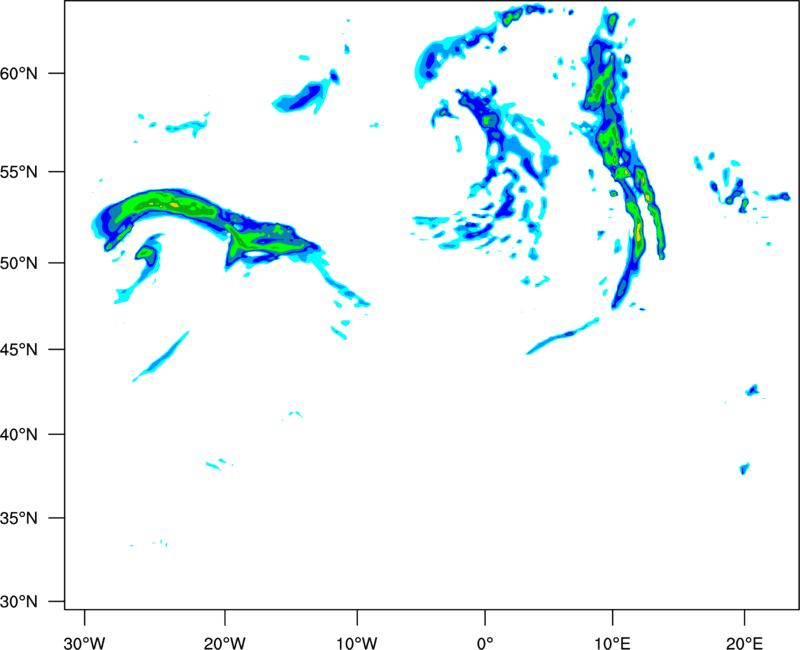Click the 0° longitude axis label
The width and height of the screenshot is (800, 650).
[485, 643]
